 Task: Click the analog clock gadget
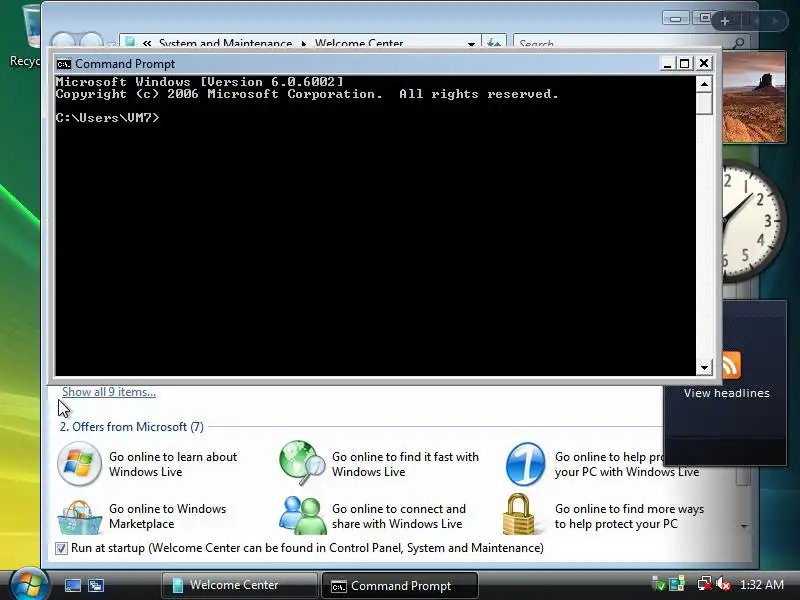point(754,220)
